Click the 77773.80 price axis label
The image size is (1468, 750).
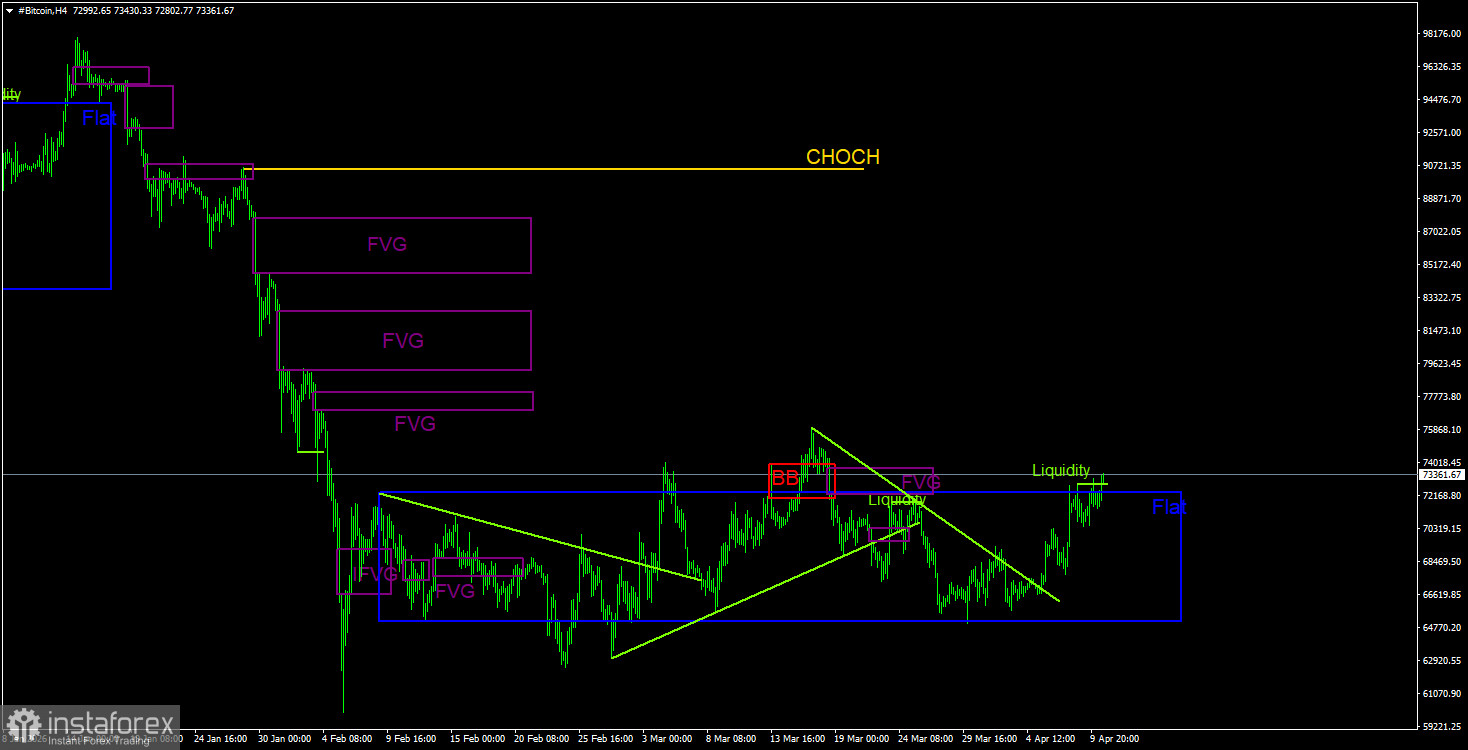click(x=1442, y=397)
